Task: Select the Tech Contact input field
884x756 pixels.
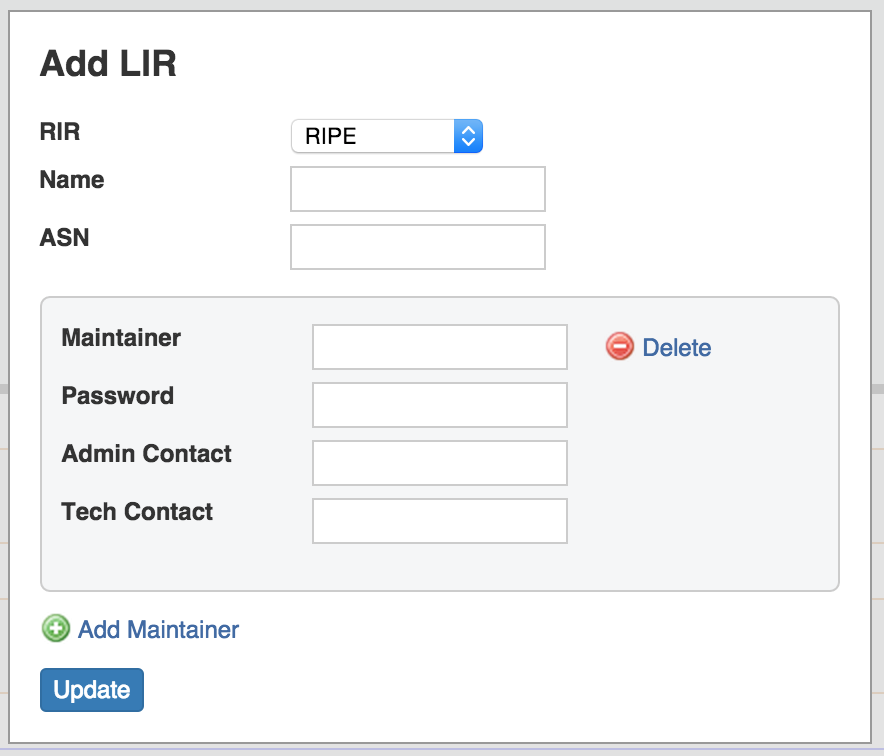Action: 439,521
